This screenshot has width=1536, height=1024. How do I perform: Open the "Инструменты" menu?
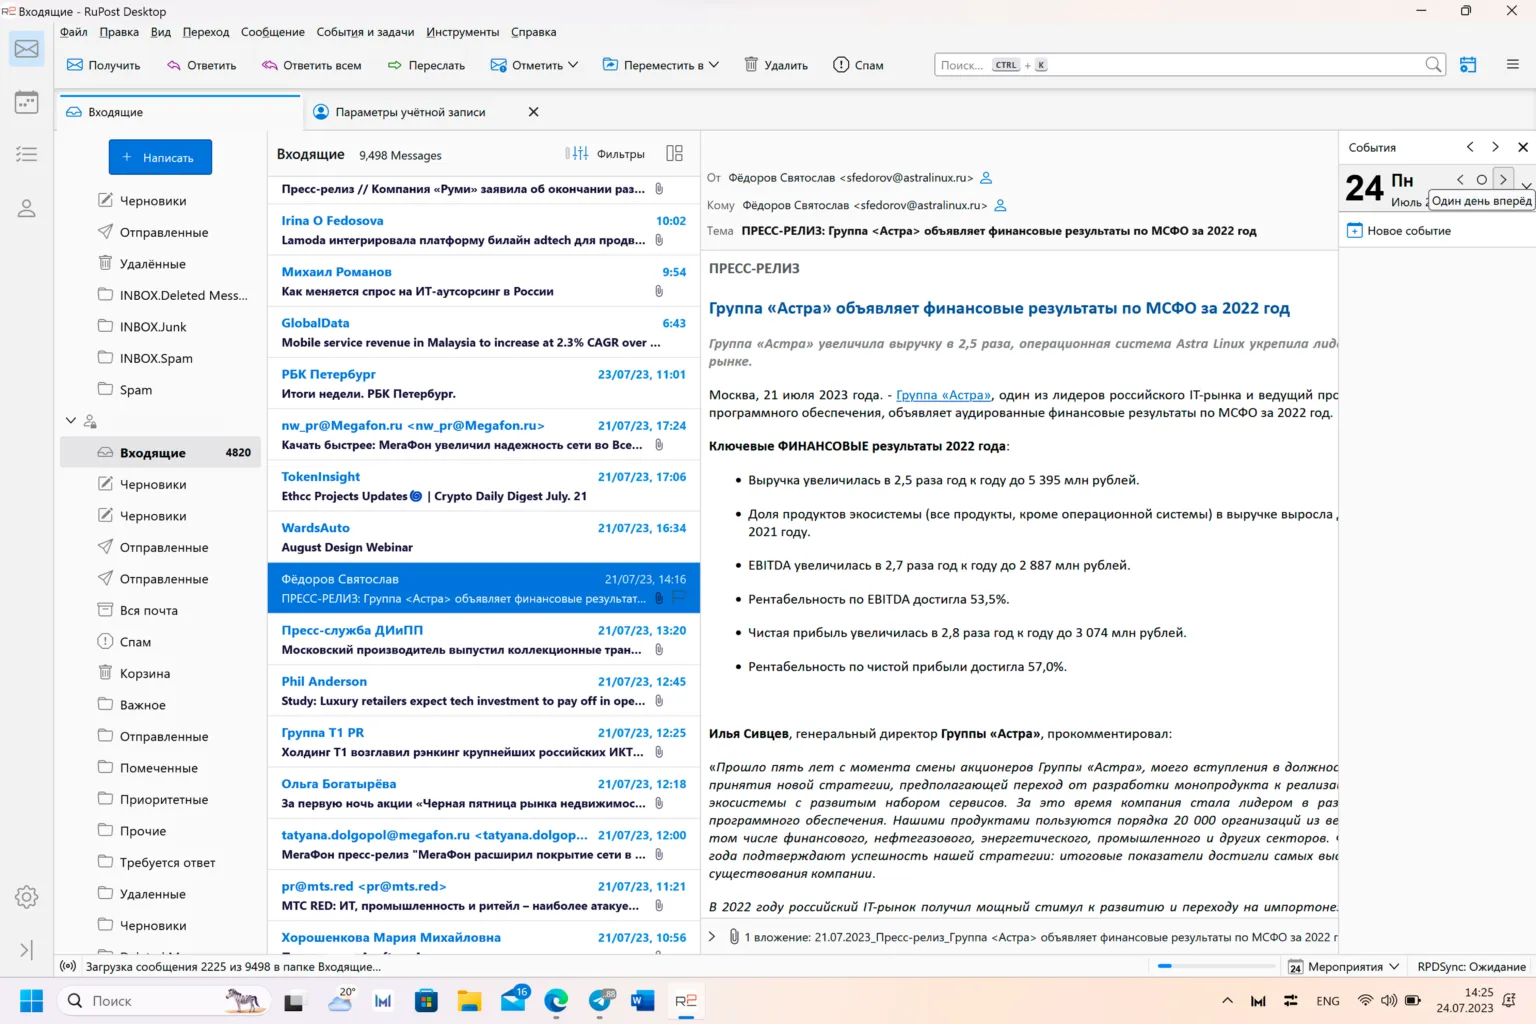tap(462, 32)
